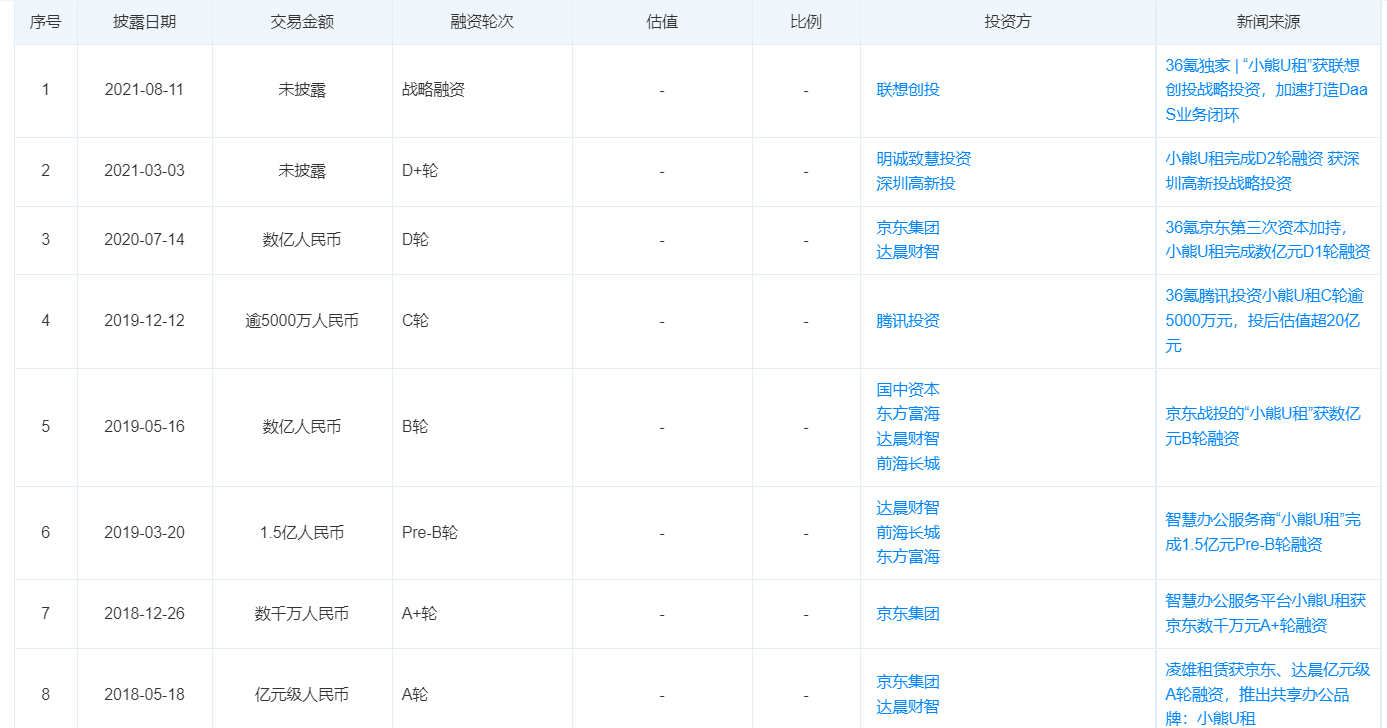Image resolution: width=1387 pixels, height=728 pixels.
Task: Open news 36氪京东第三次资本加持
Action: [x=1268, y=240]
